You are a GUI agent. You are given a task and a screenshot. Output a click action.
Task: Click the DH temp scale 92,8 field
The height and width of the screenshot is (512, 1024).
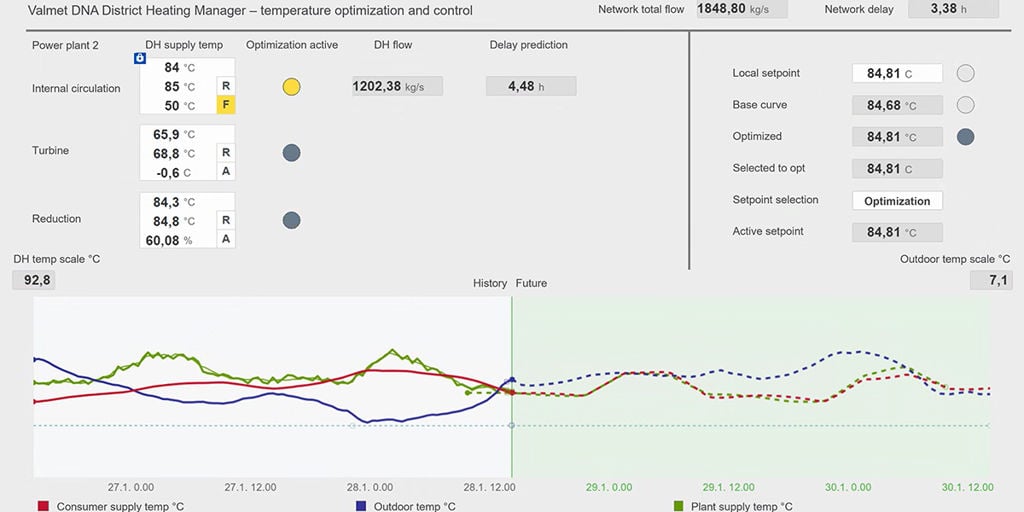point(33,280)
